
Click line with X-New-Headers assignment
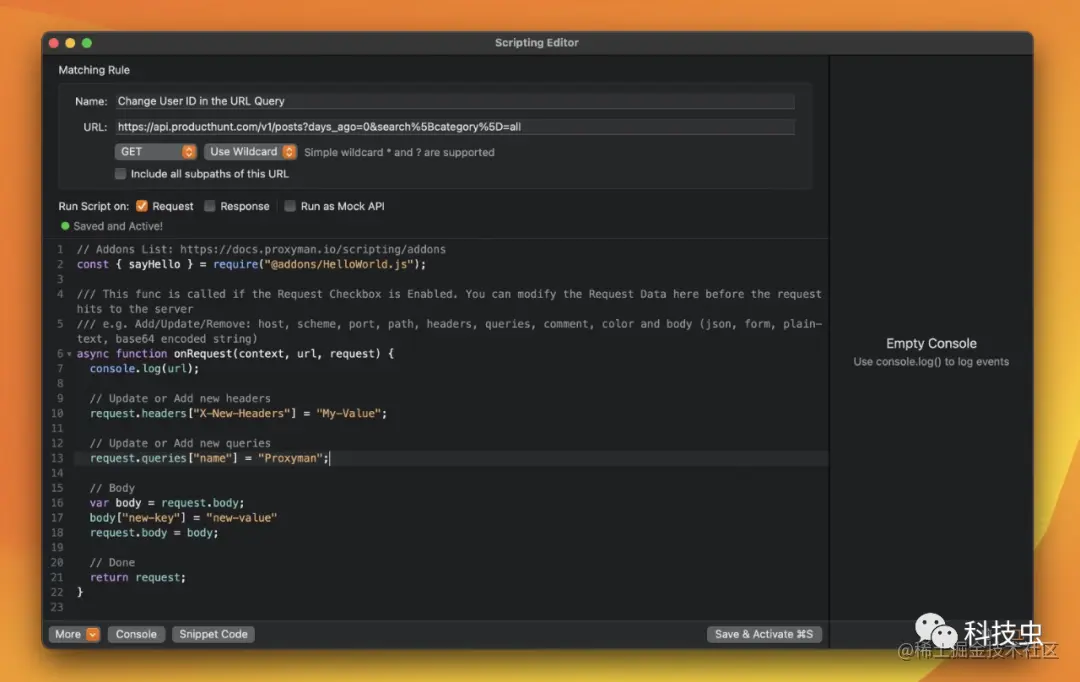click(x=238, y=413)
